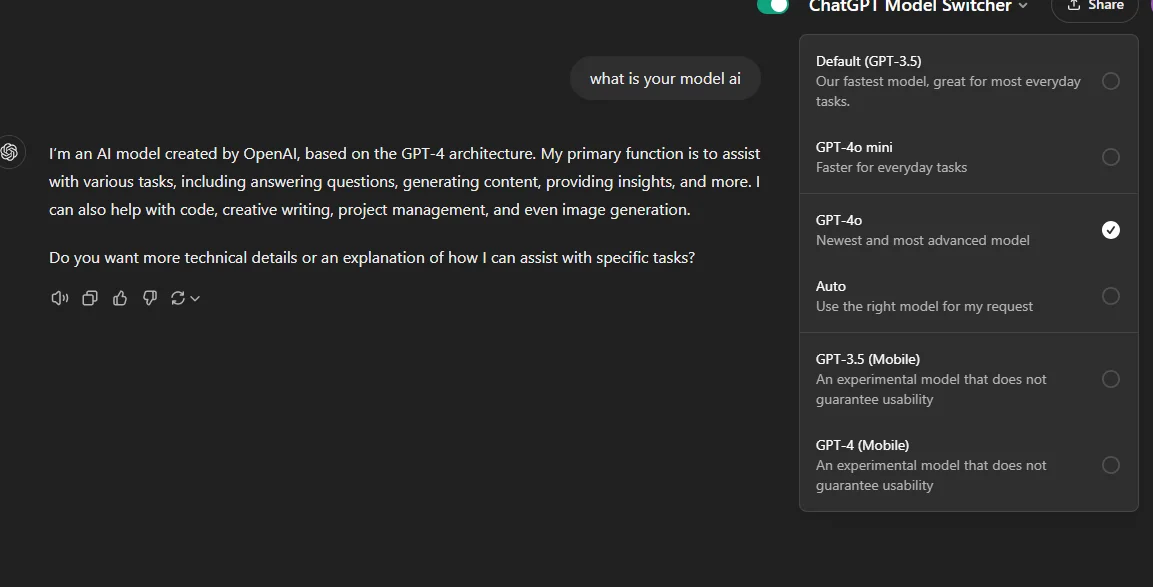
Task: Choose the GPT-3.5 (Mobile) menu entry
Action: pyautogui.click(x=968, y=379)
